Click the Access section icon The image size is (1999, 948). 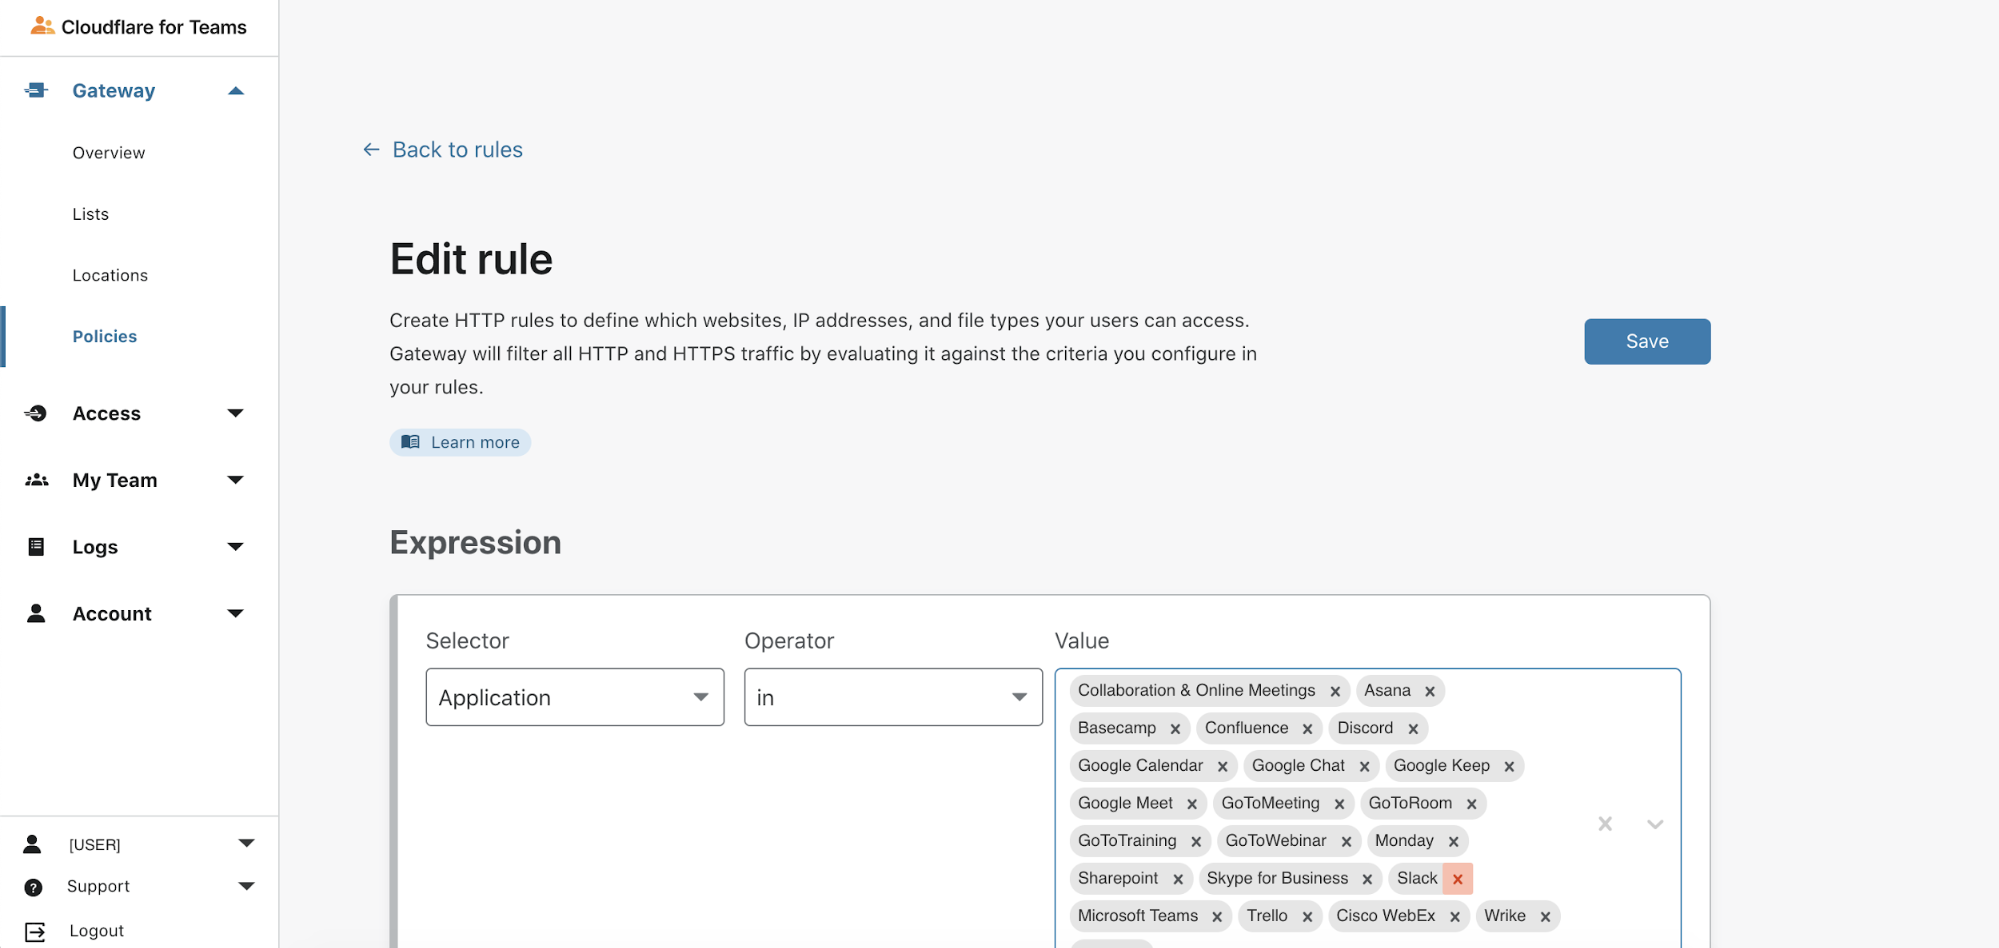click(x=36, y=413)
